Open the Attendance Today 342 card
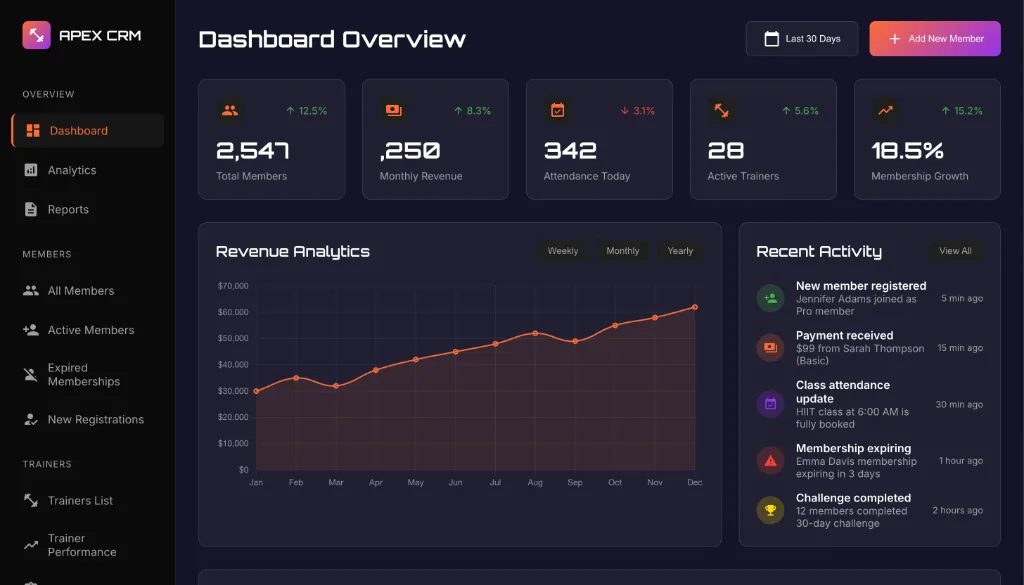 [x=599, y=139]
